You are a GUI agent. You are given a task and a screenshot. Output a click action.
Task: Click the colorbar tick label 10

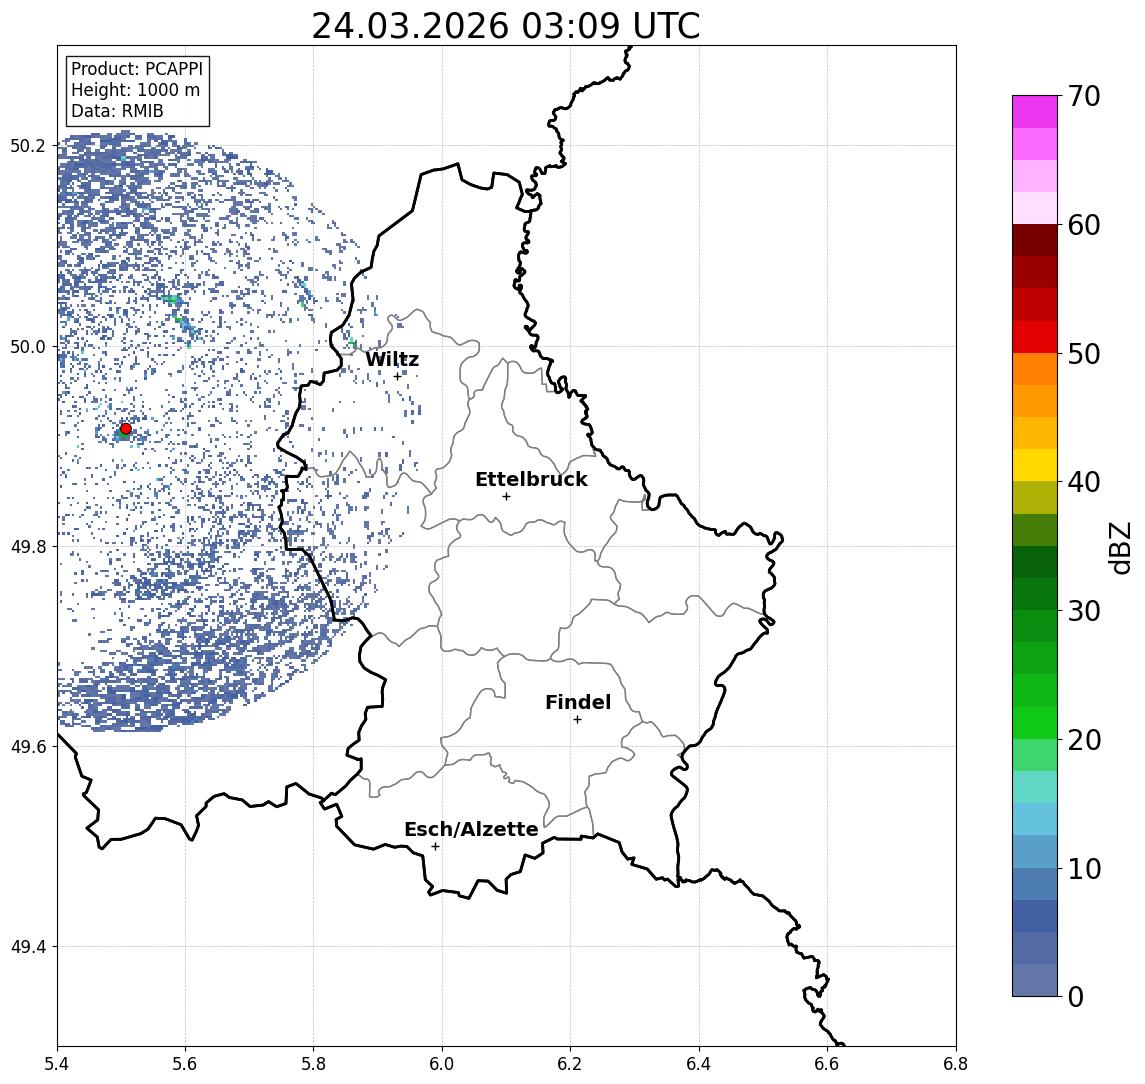click(x=1084, y=869)
